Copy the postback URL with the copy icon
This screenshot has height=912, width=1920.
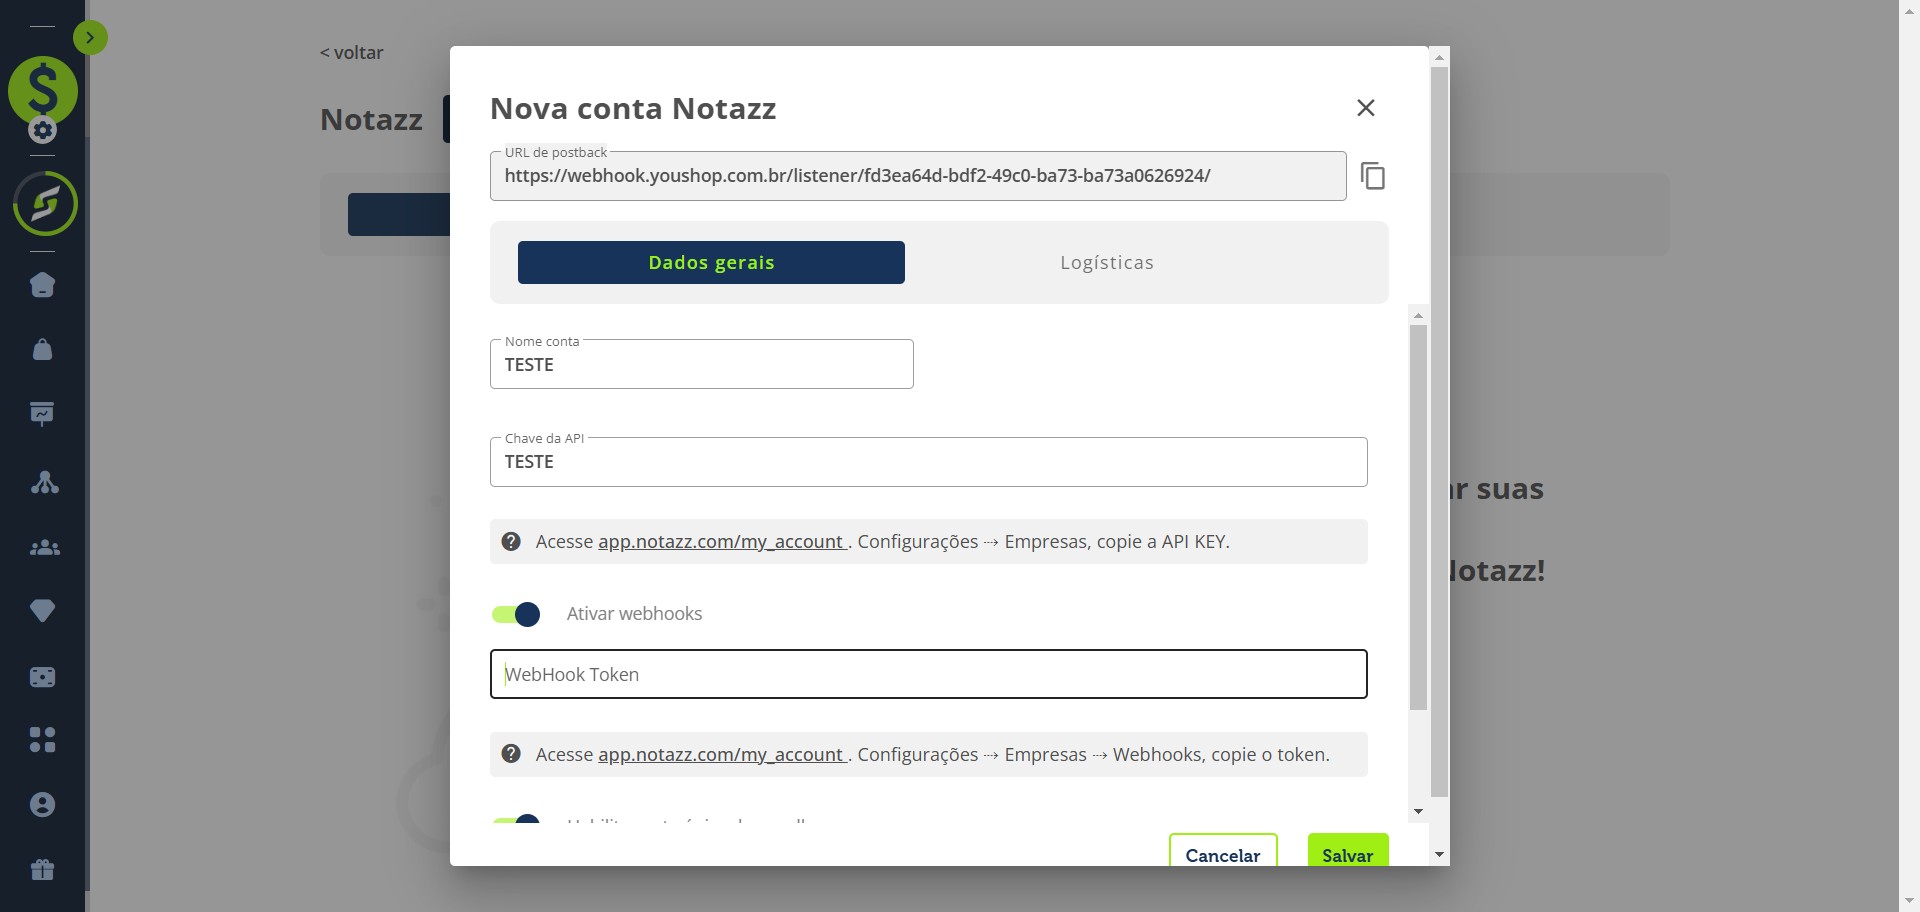tap(1373, 176)
